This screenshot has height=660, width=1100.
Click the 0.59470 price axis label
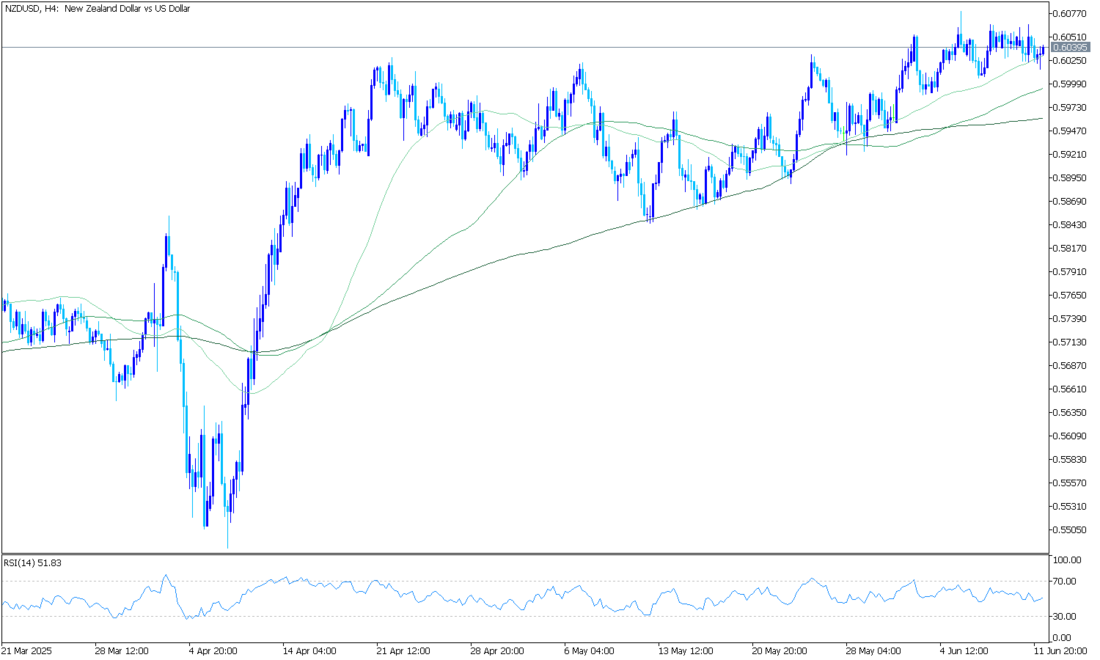click(x=1070, y=131)
